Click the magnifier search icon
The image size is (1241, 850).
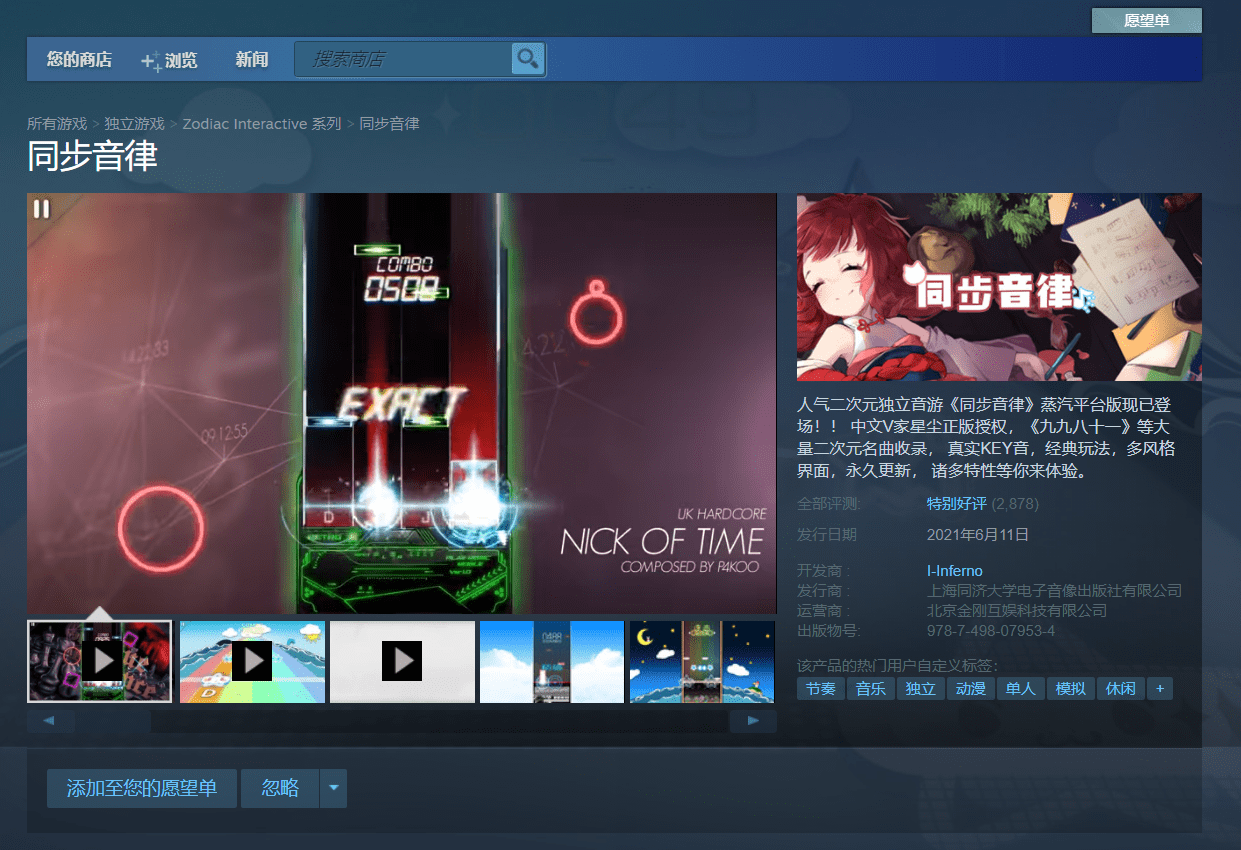528,59
